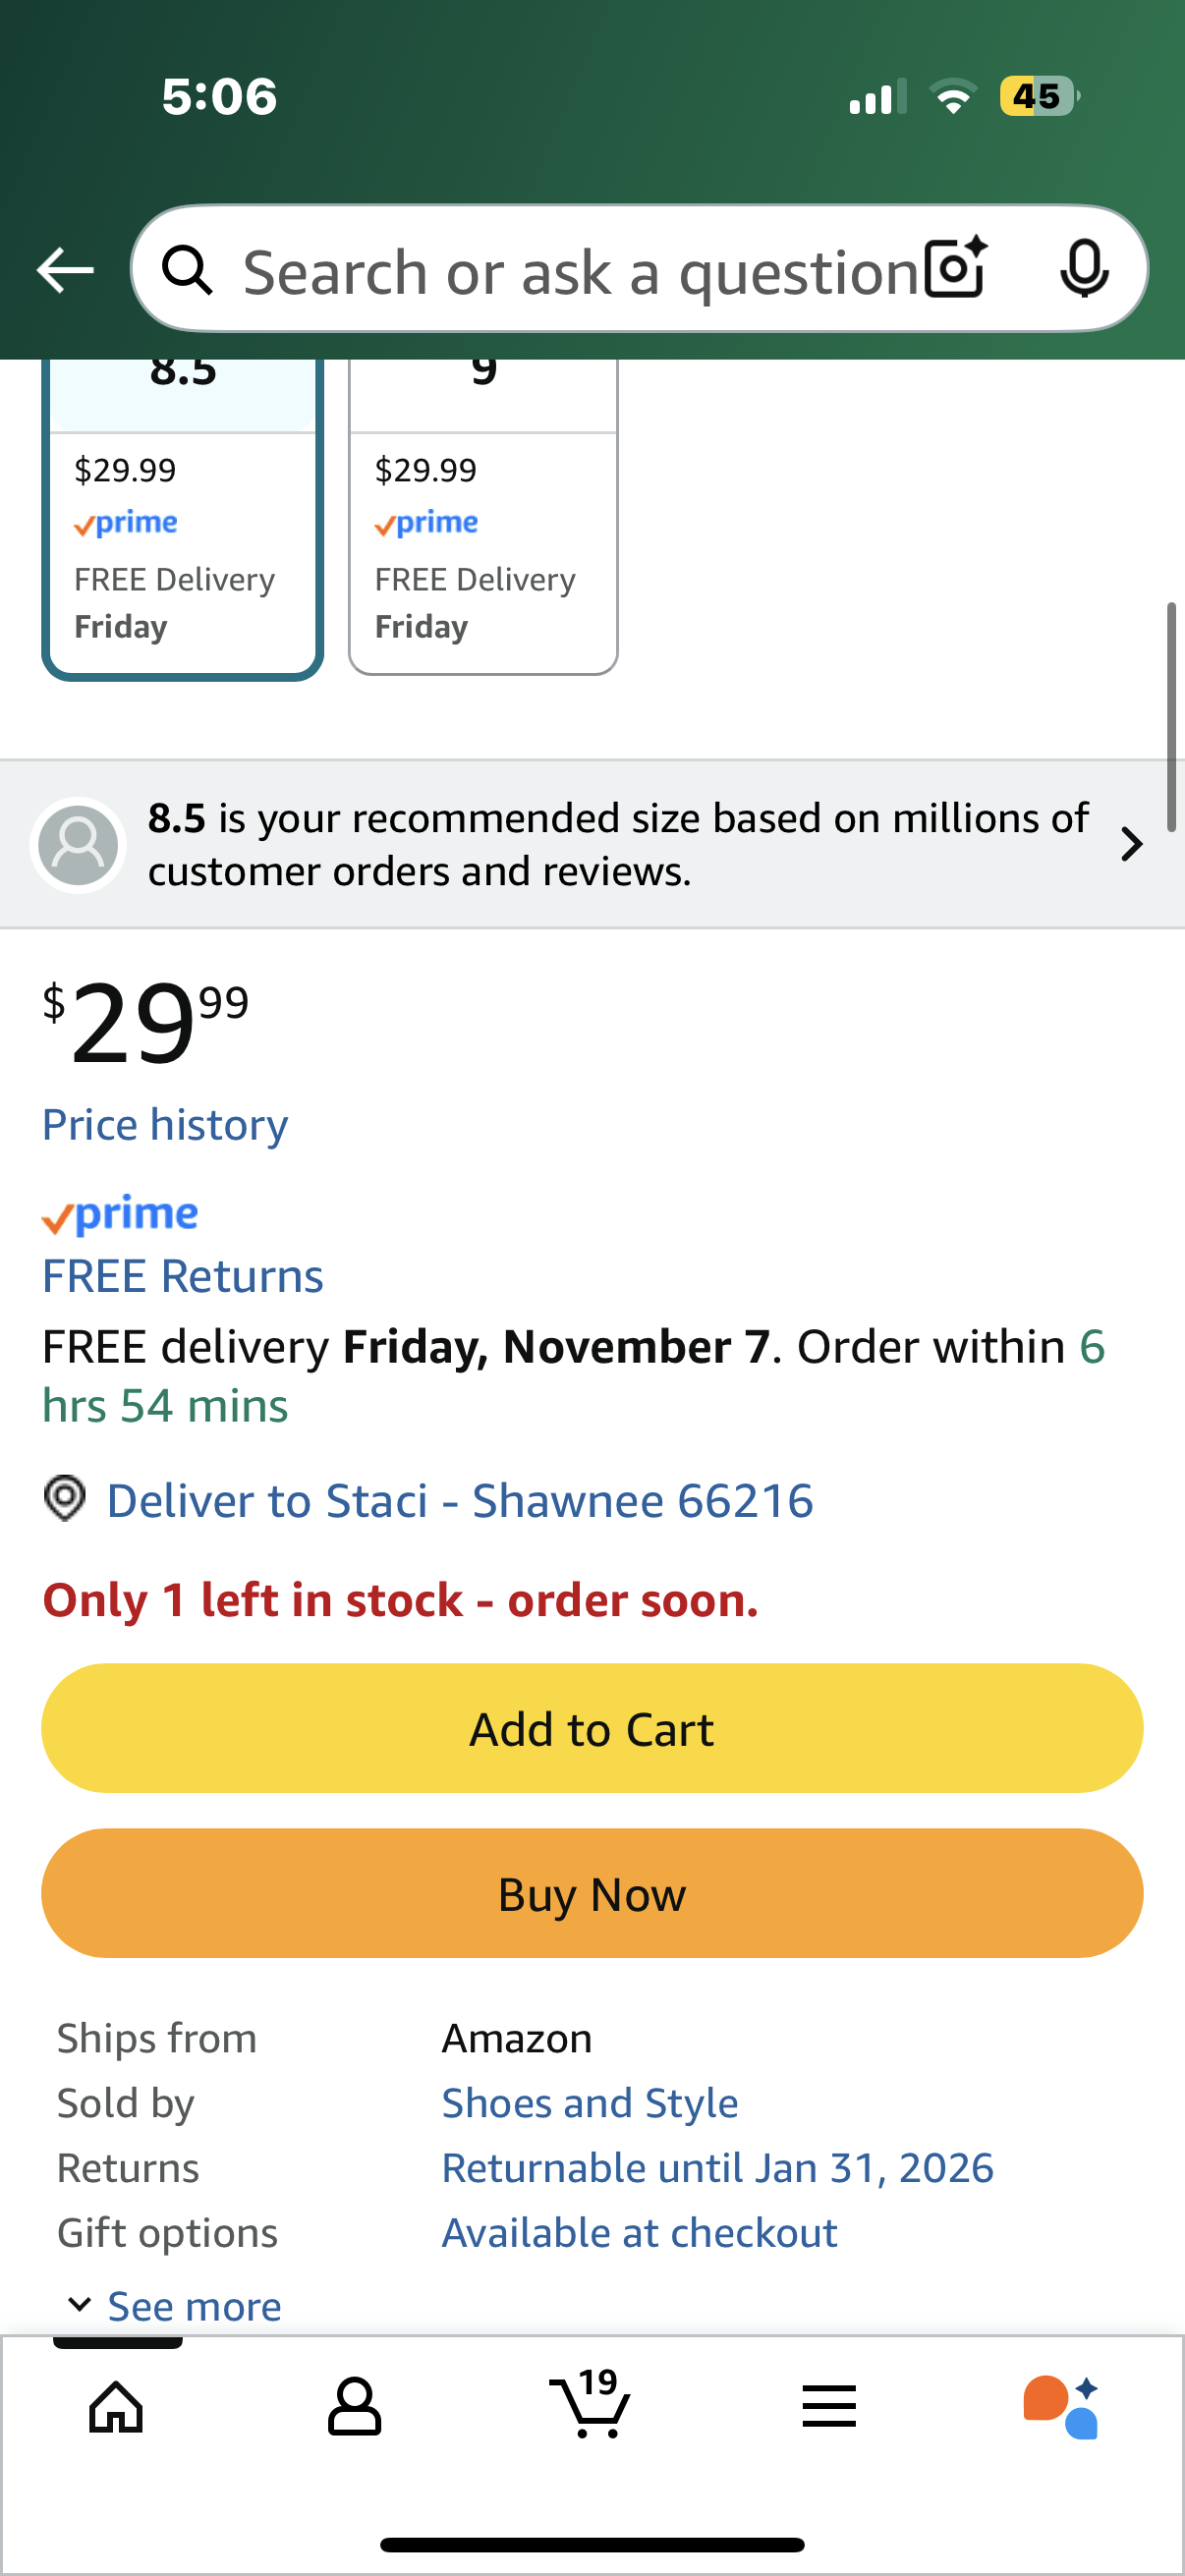Click the search input field
Screen dimensions: 1185x2576
point(580,270)
